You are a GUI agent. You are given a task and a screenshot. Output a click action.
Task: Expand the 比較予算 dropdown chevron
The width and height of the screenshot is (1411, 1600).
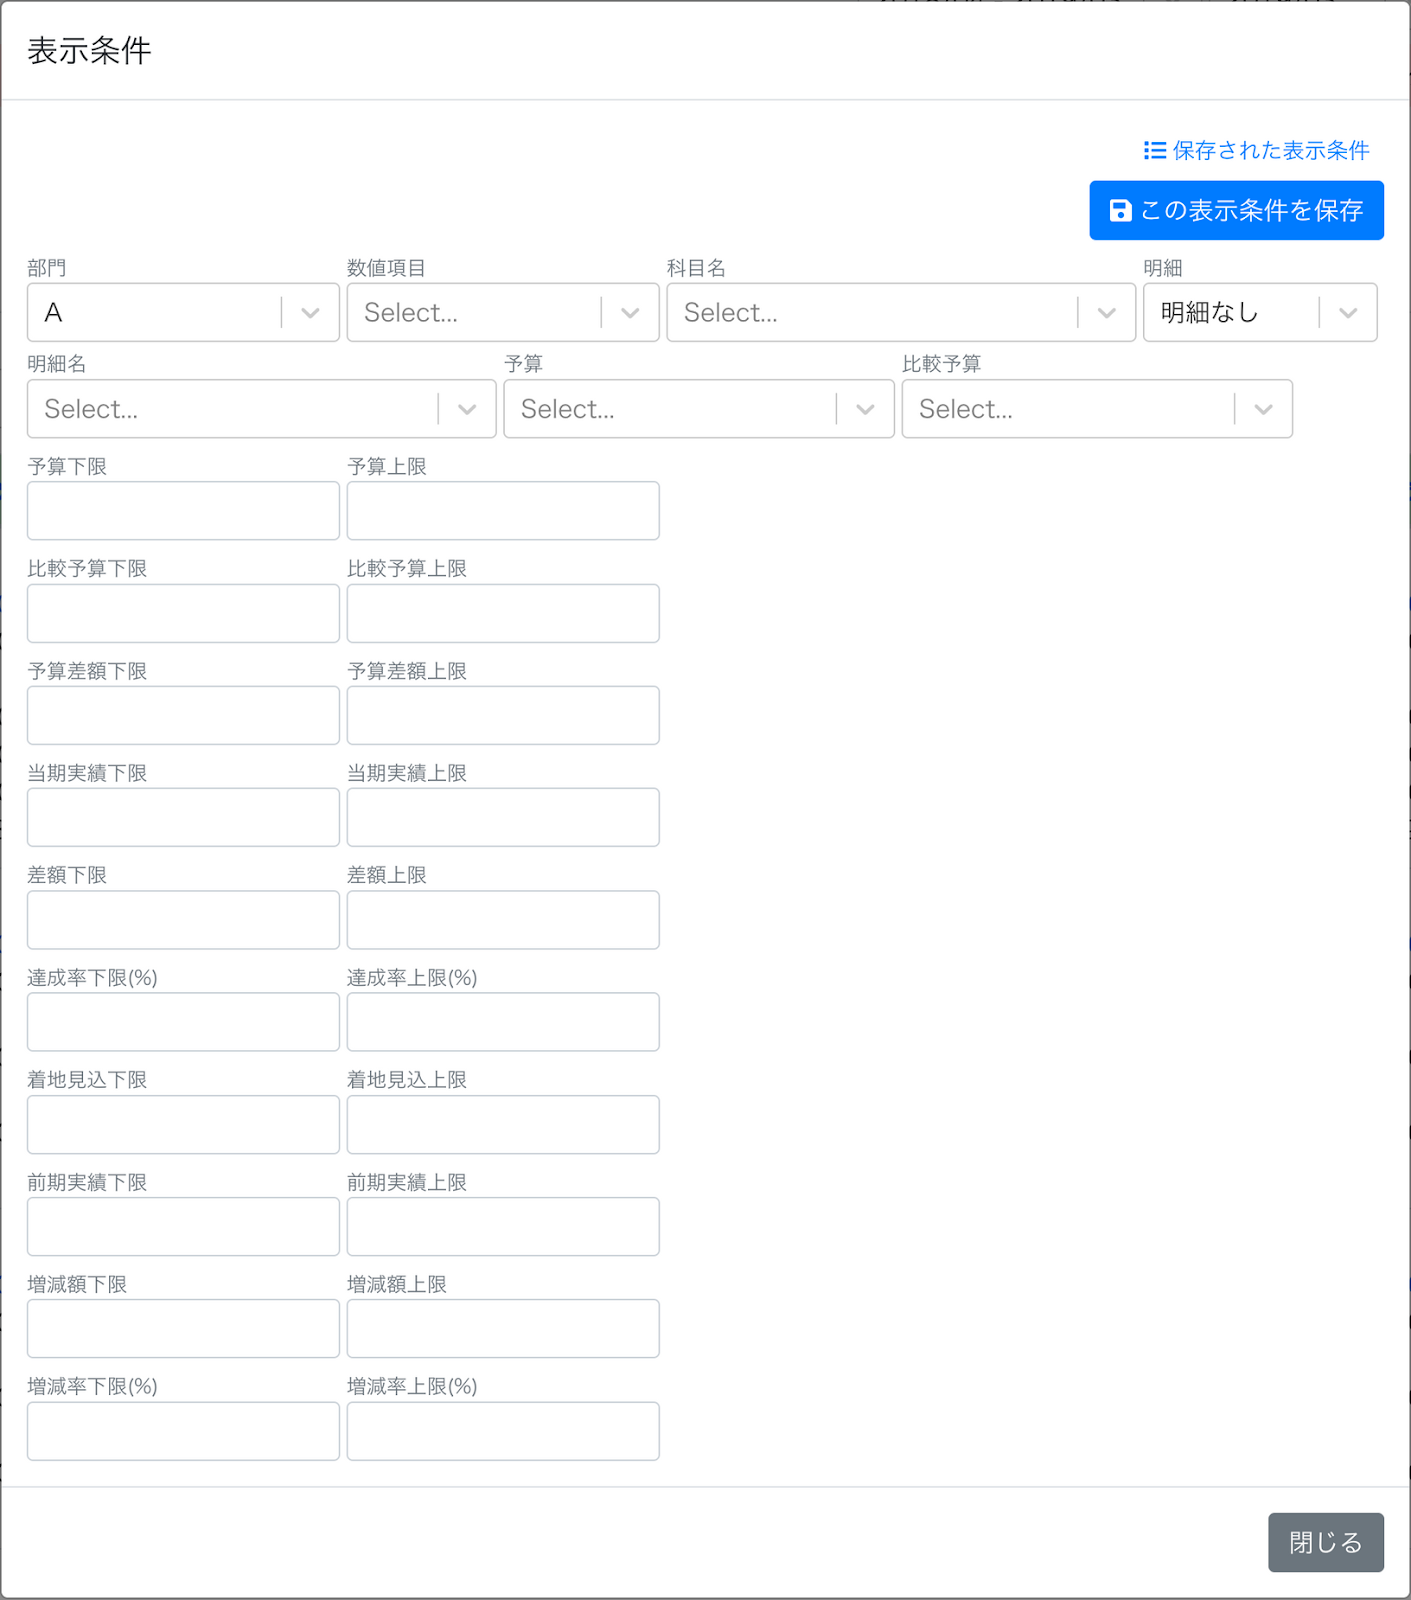click(x=1263, y=409)
